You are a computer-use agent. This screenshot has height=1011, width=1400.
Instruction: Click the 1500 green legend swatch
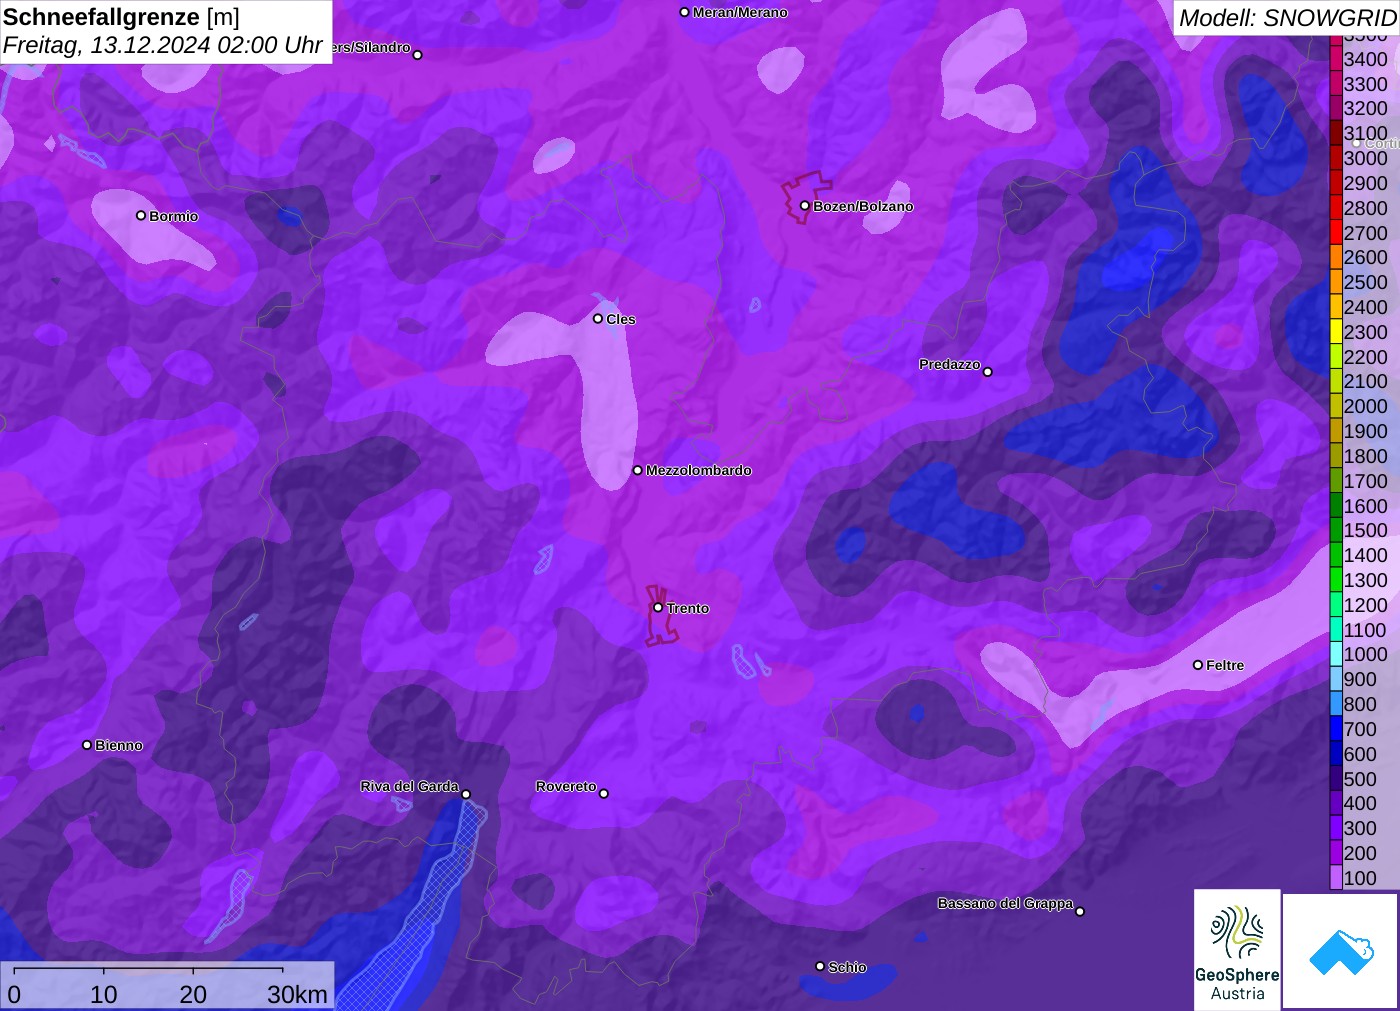coord(1336,530)
